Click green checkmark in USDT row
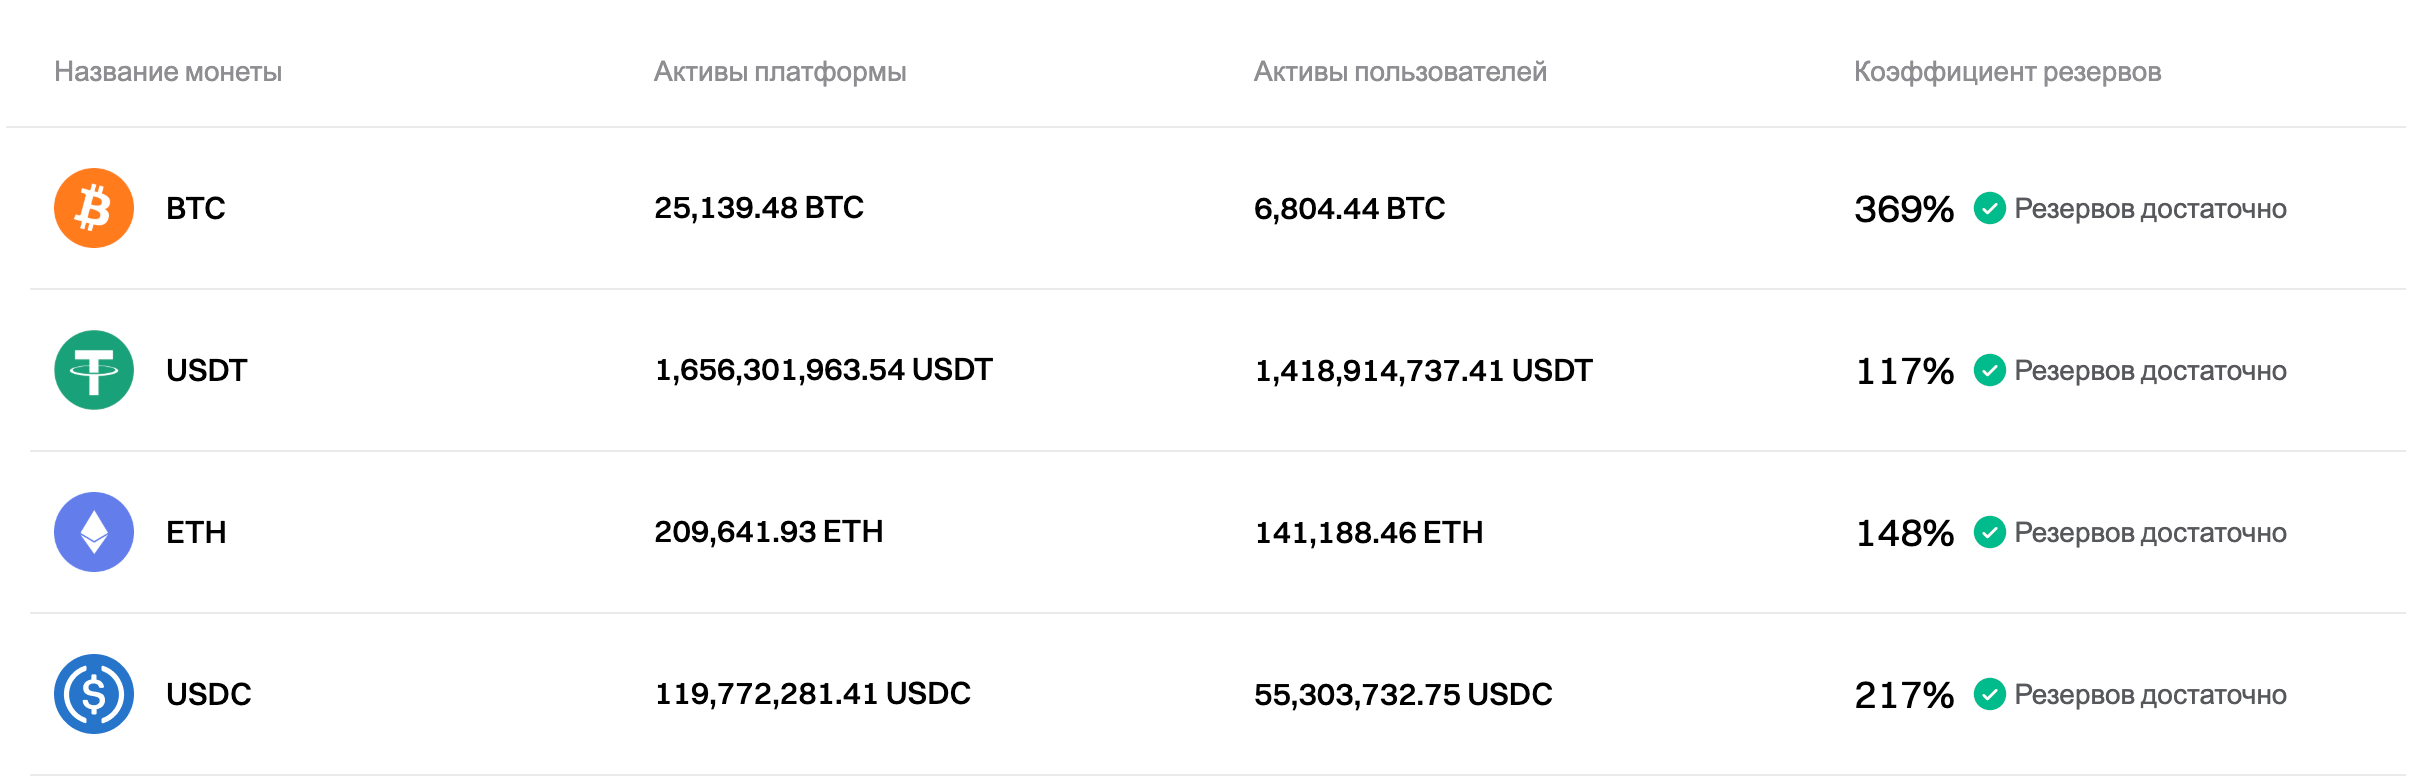Viewport: 2410px width, 776px height. (1989, 370)
